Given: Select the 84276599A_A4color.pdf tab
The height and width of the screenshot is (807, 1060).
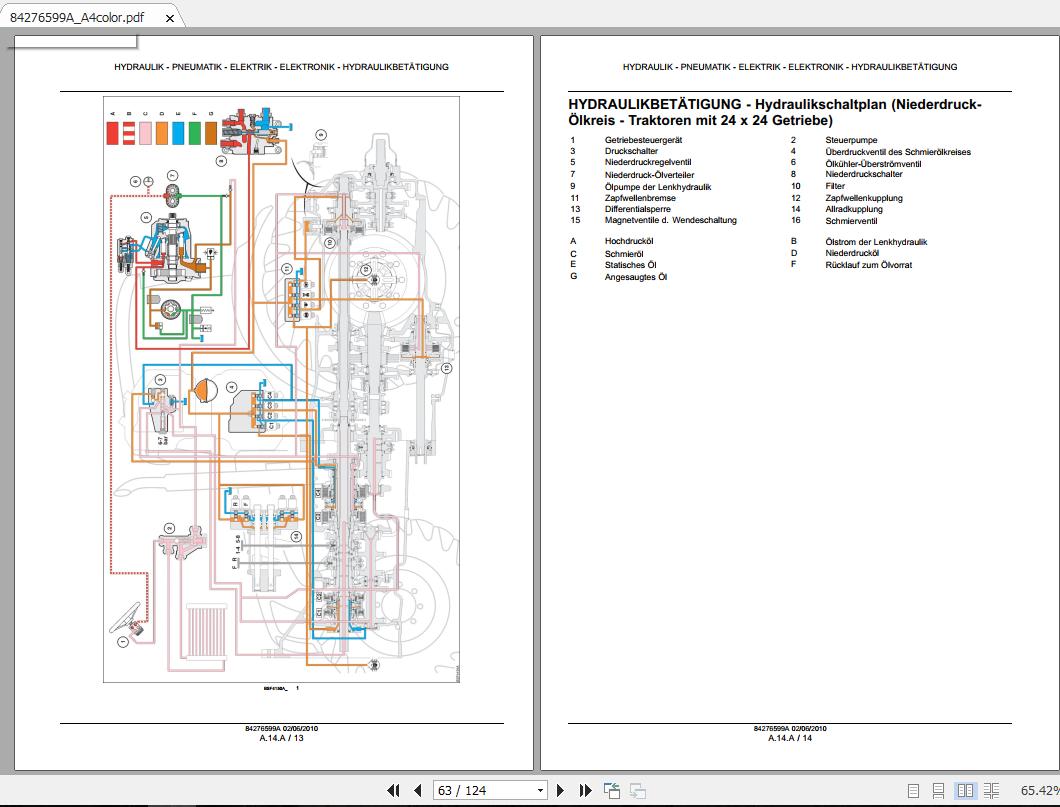Looking at the screenshot, I should 75,17.
